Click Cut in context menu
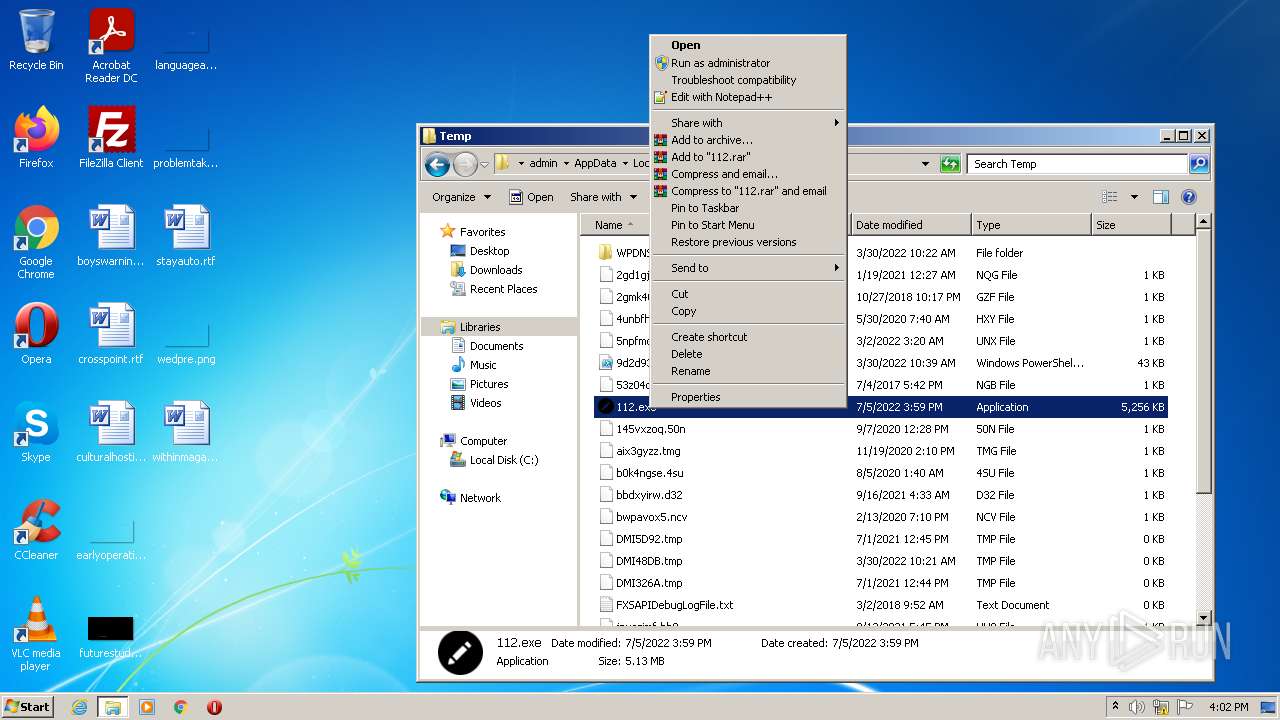 [x=747, y=294]
